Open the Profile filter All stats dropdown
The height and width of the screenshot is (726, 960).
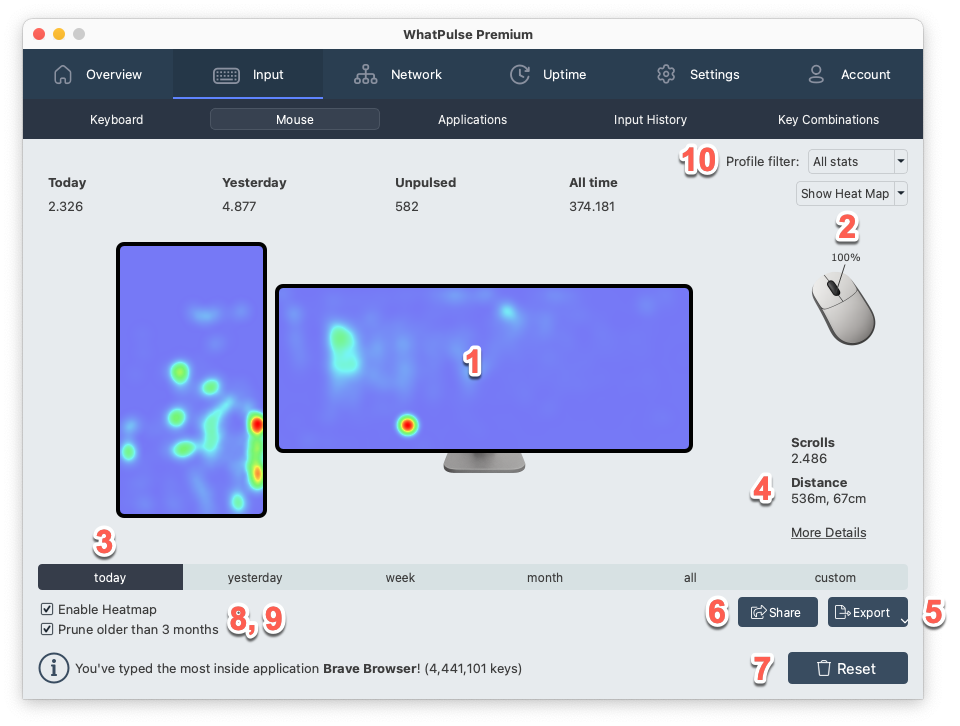(x=857, y=161)
